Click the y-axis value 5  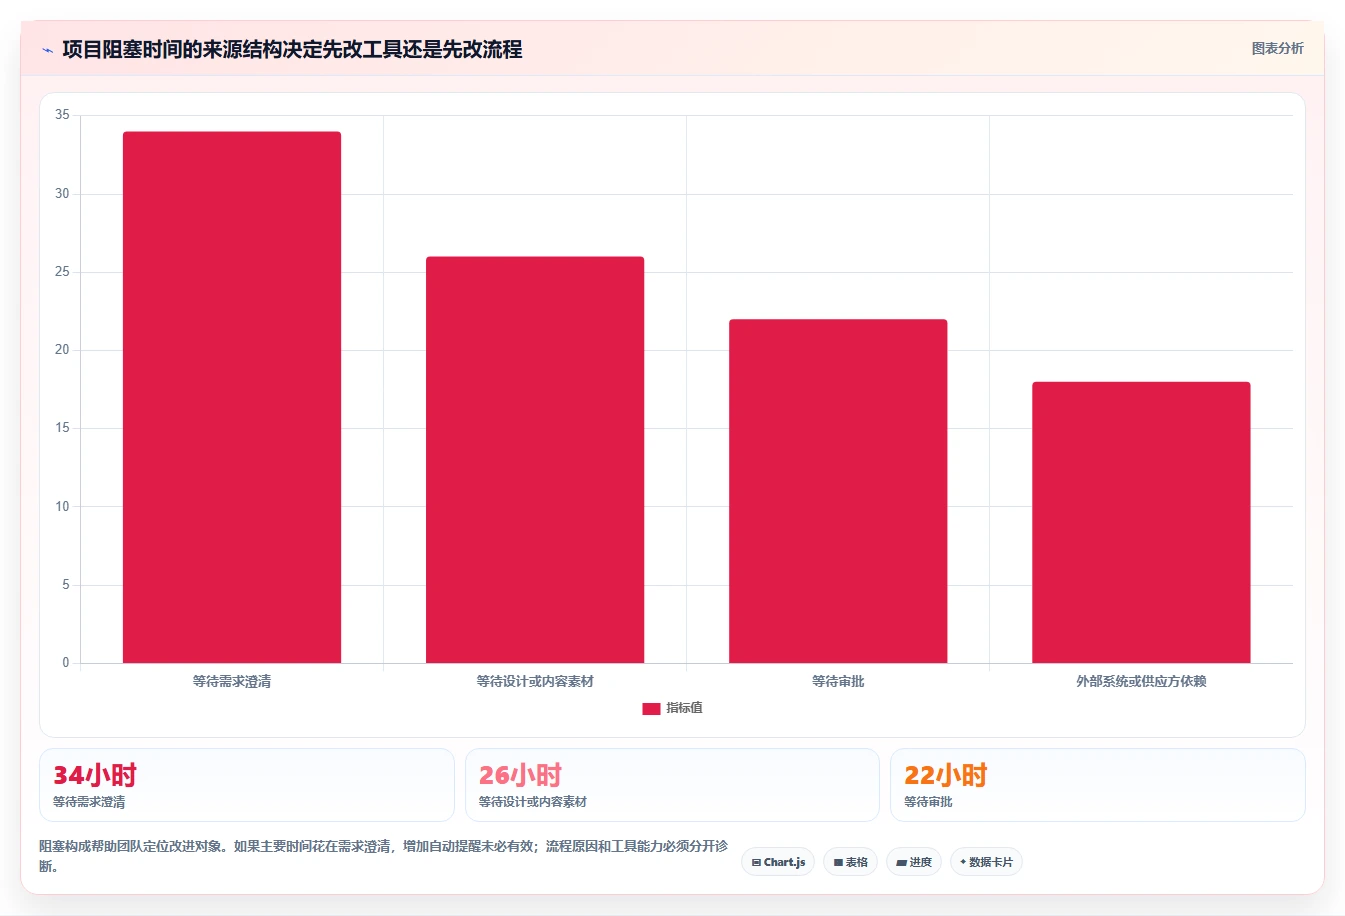(x=66, y=585)
